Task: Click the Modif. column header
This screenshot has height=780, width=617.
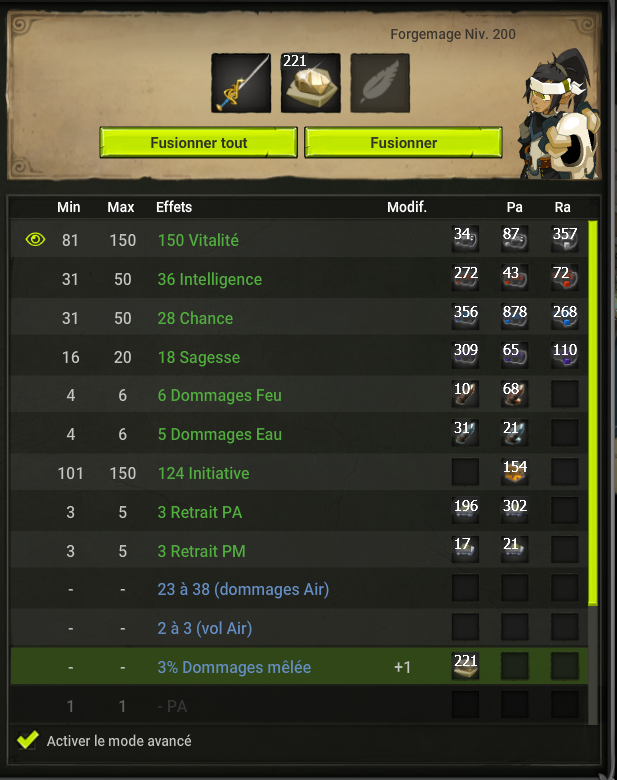Action: click(x=407, y=207)
